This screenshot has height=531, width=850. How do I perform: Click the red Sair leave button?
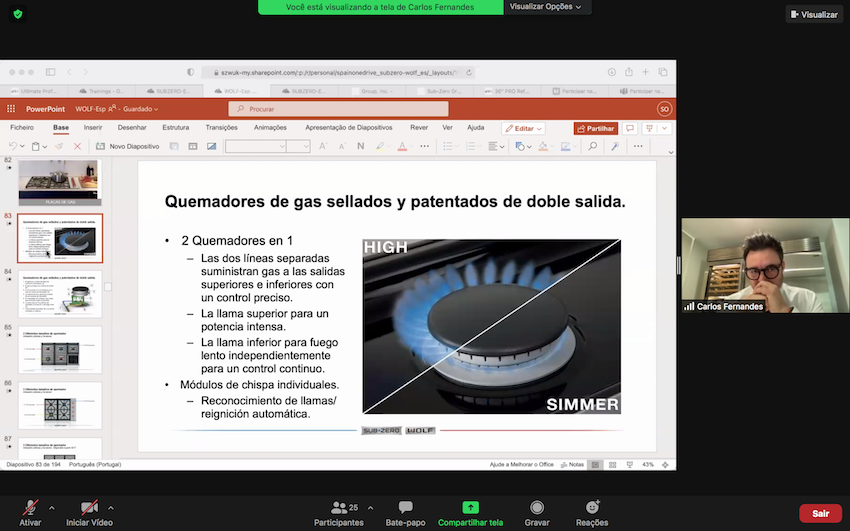pyautogui.click(x=820, y=513)
